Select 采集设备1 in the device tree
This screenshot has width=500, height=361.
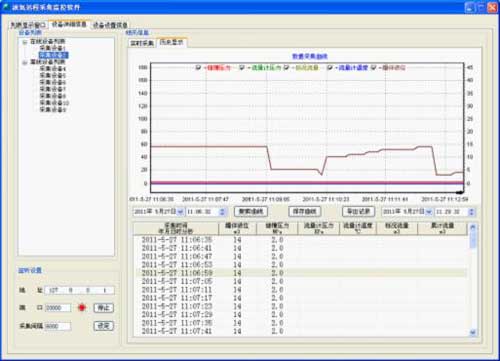[52, 48]
